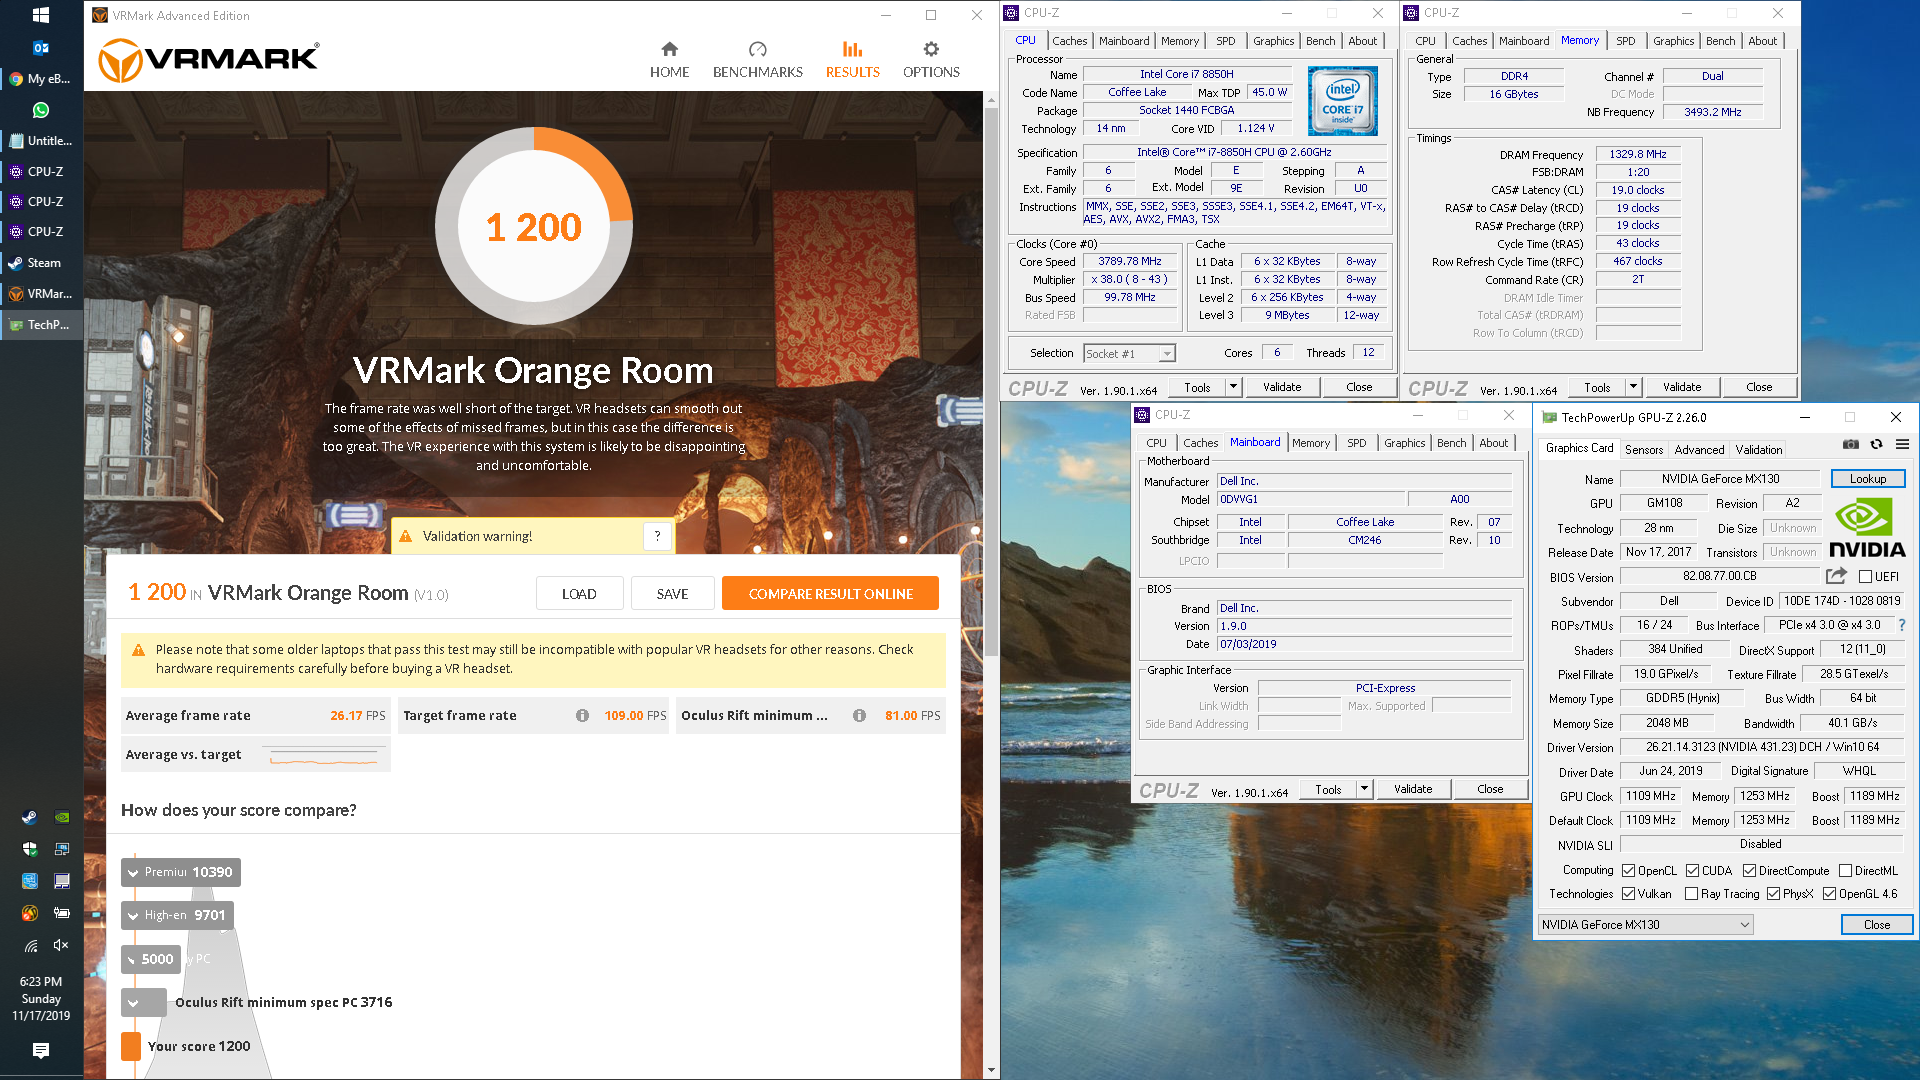1920x1080 pixels.
Task: Expand the Oculus Rift minimum spec PC entry
Action: (144, 1003)
